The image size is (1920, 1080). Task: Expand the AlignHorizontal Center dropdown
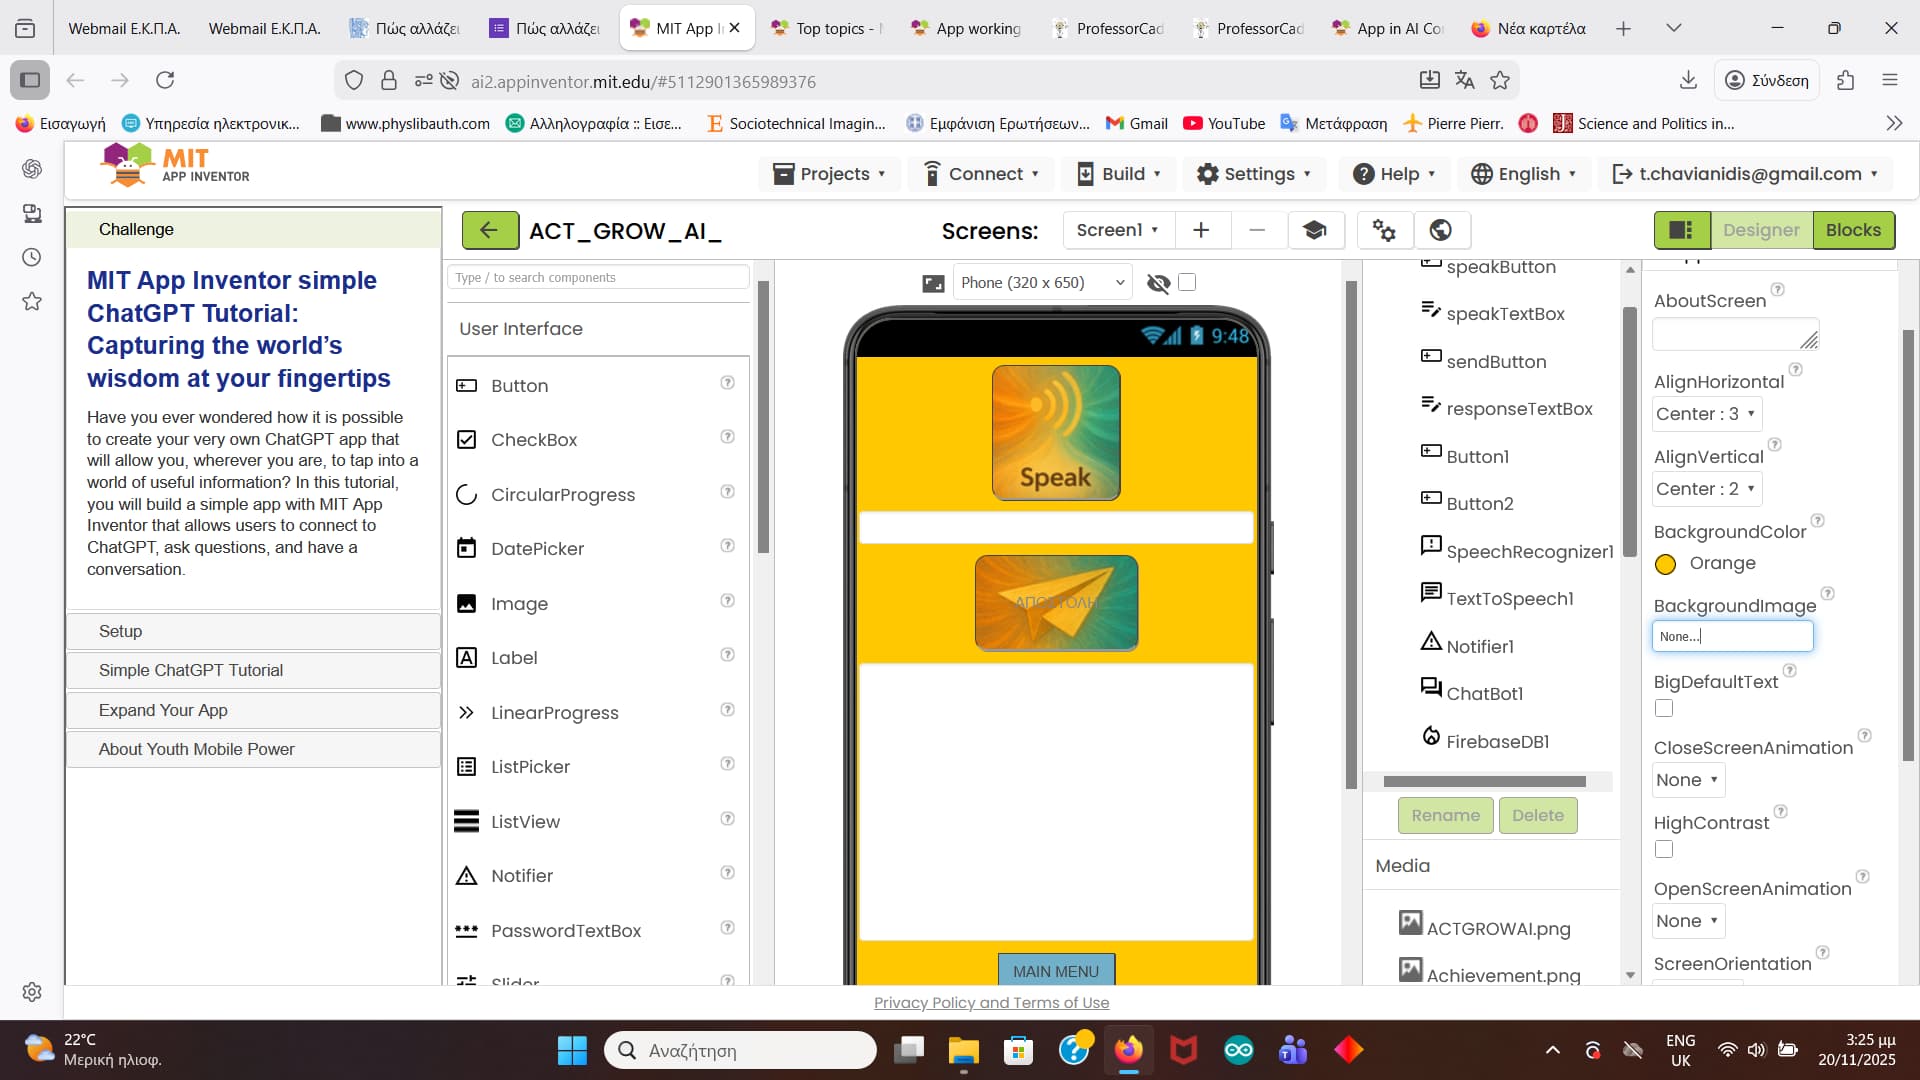click(1706, 414)
